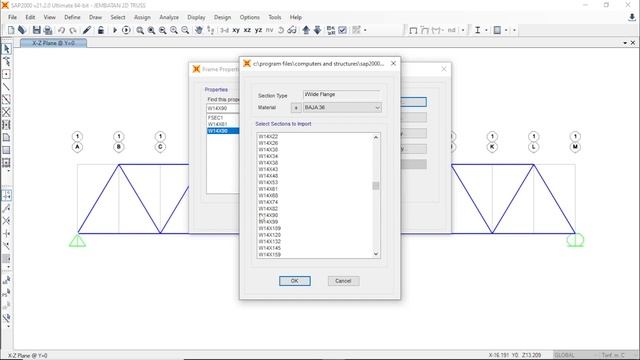The height and width of the screenshot is (360, 640).
Task: Set the 3-d view from the toolbar
Action: pyautogui.click(x=224, y=30)
